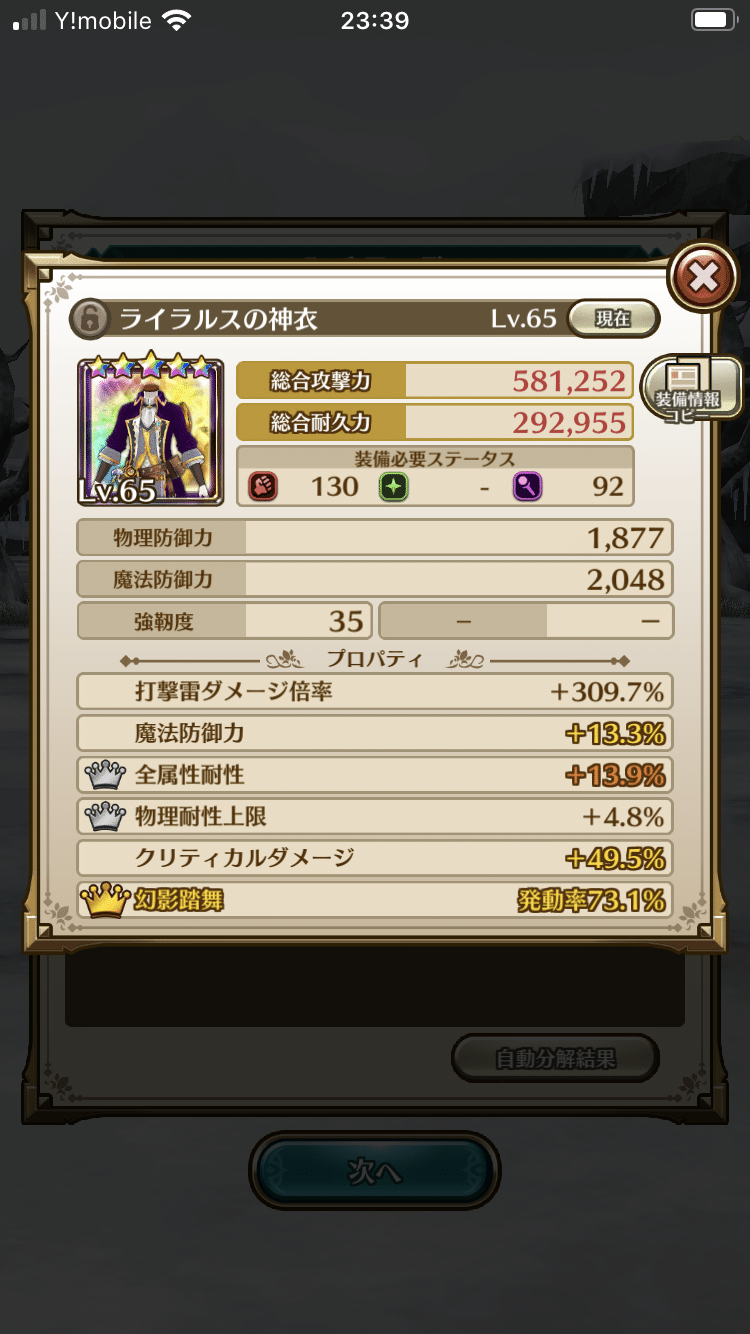Tap the 魔法防御力 stat row showing 2,048
Image resolution: width=750 pixels, height=1334 pixels.
coord(375,579)
